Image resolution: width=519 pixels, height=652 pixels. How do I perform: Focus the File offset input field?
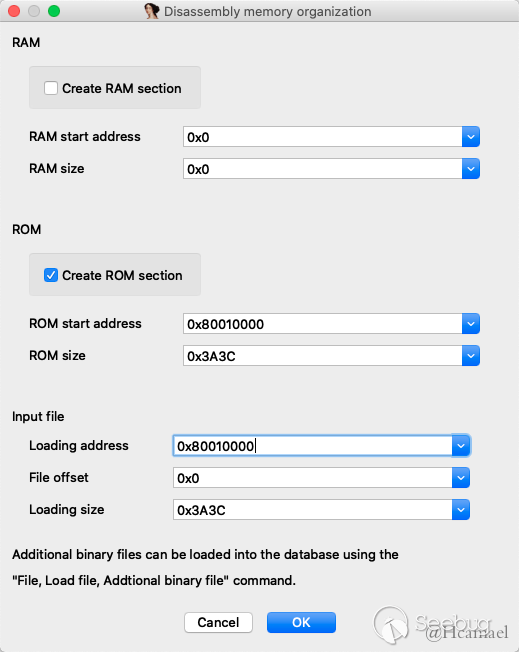point(313,478)
